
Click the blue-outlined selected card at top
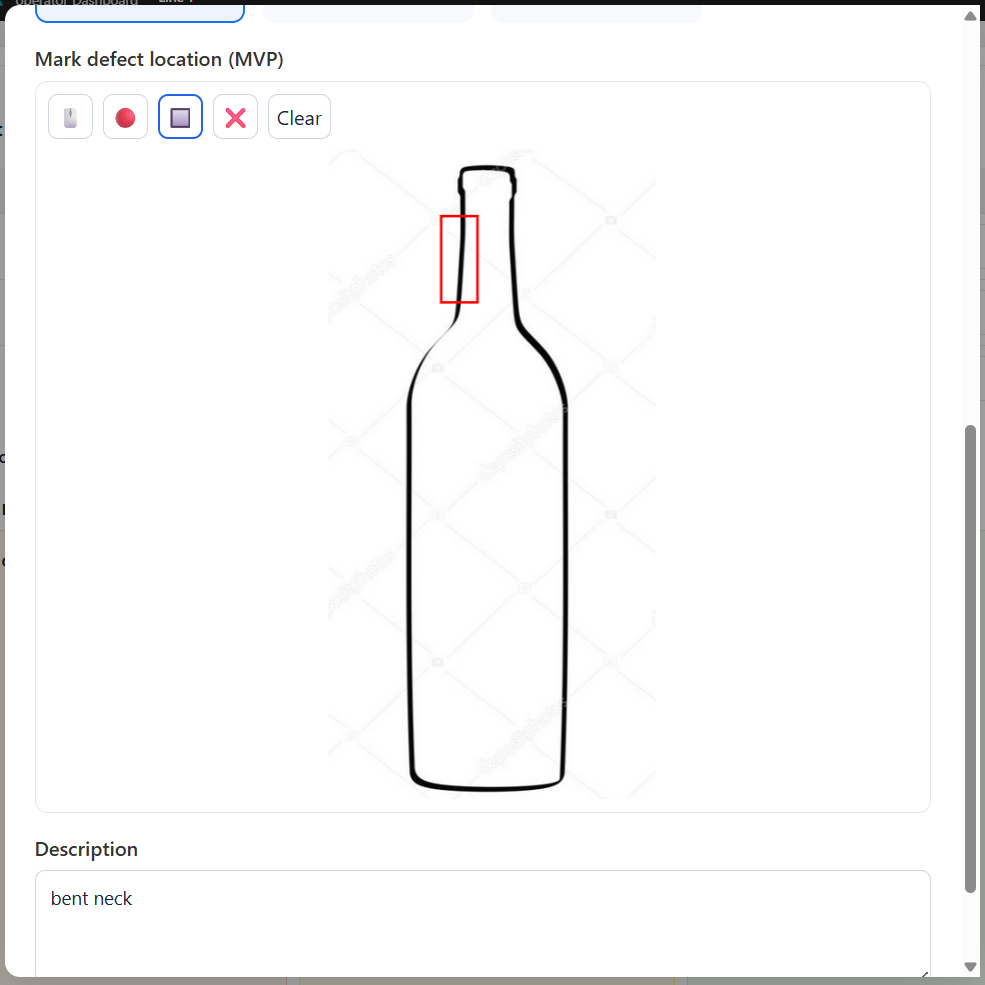[139, 13]
